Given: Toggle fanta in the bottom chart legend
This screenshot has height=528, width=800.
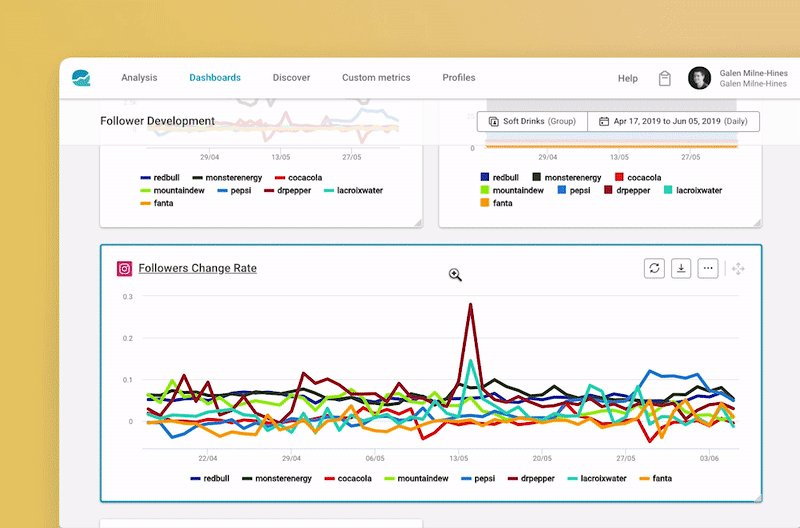Looking at the screenshot, I should click(x=656, y=479).
